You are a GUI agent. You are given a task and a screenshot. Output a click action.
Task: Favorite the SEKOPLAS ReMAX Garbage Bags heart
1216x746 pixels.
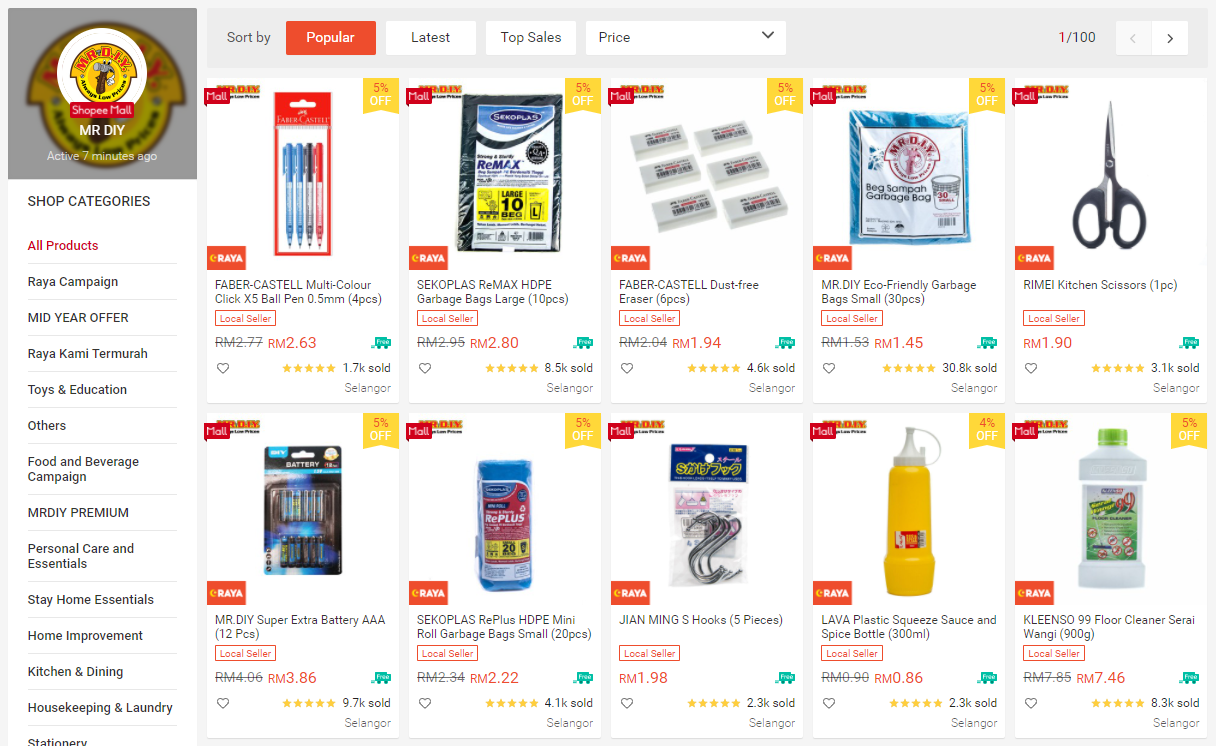tap(425, 368)
